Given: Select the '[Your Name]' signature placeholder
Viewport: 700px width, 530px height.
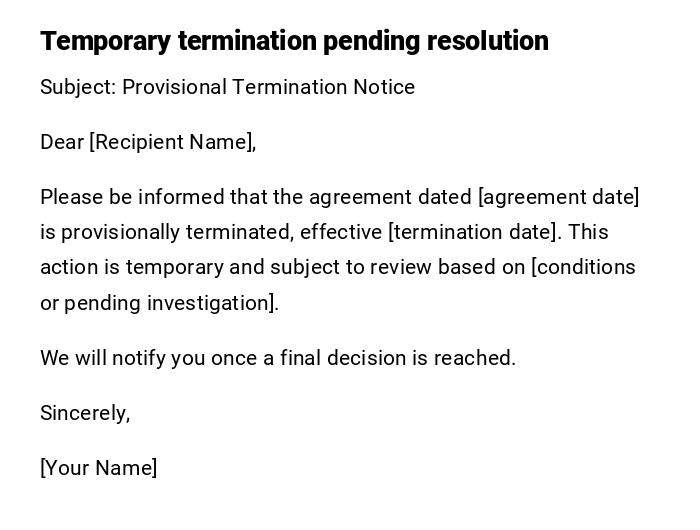Looking at the screenshot, I should (x=98, y=468).
